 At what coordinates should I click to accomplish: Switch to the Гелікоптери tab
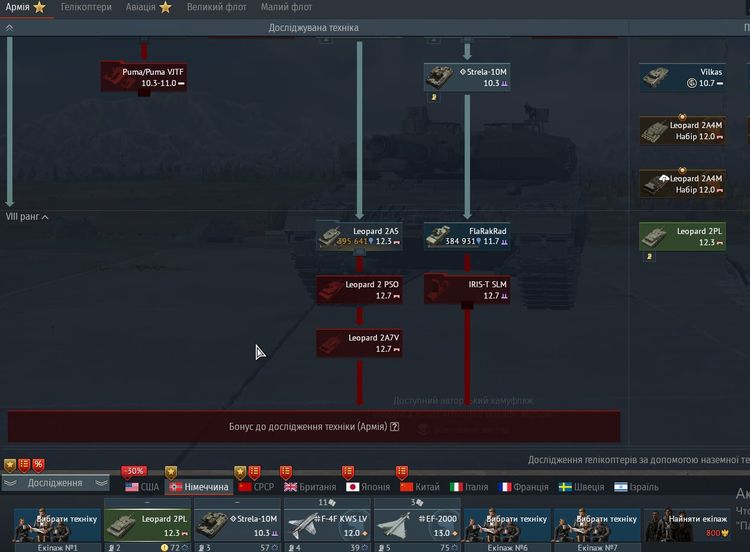pos(86,7)
